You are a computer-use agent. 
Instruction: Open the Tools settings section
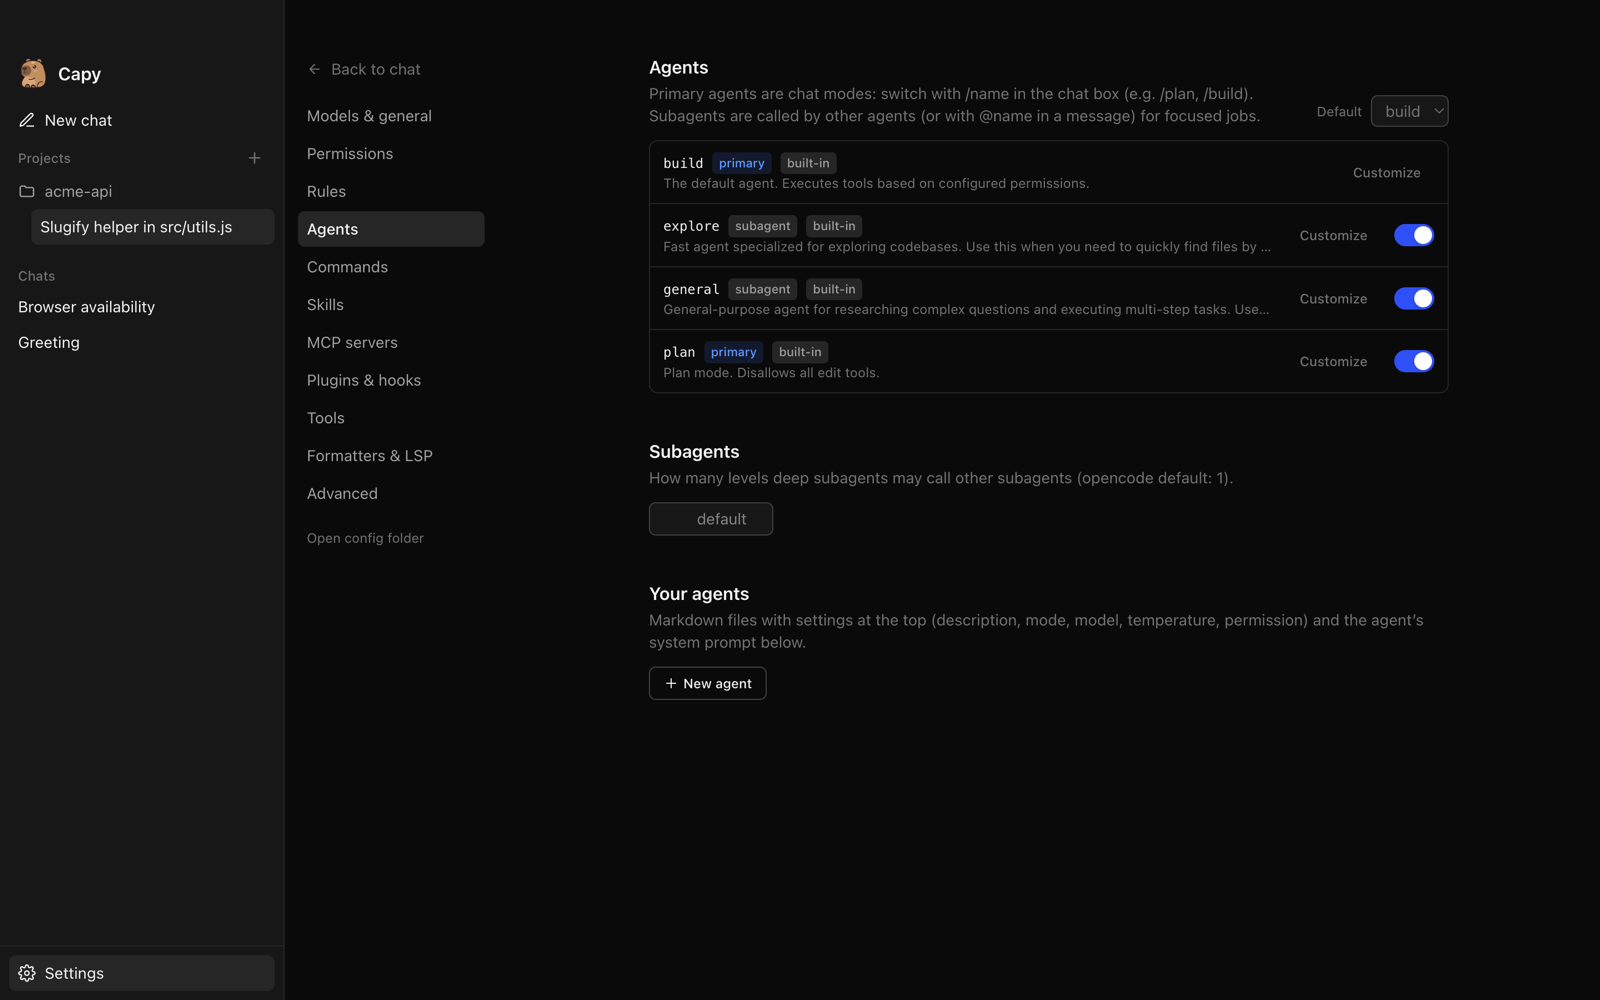coord(391,418)
